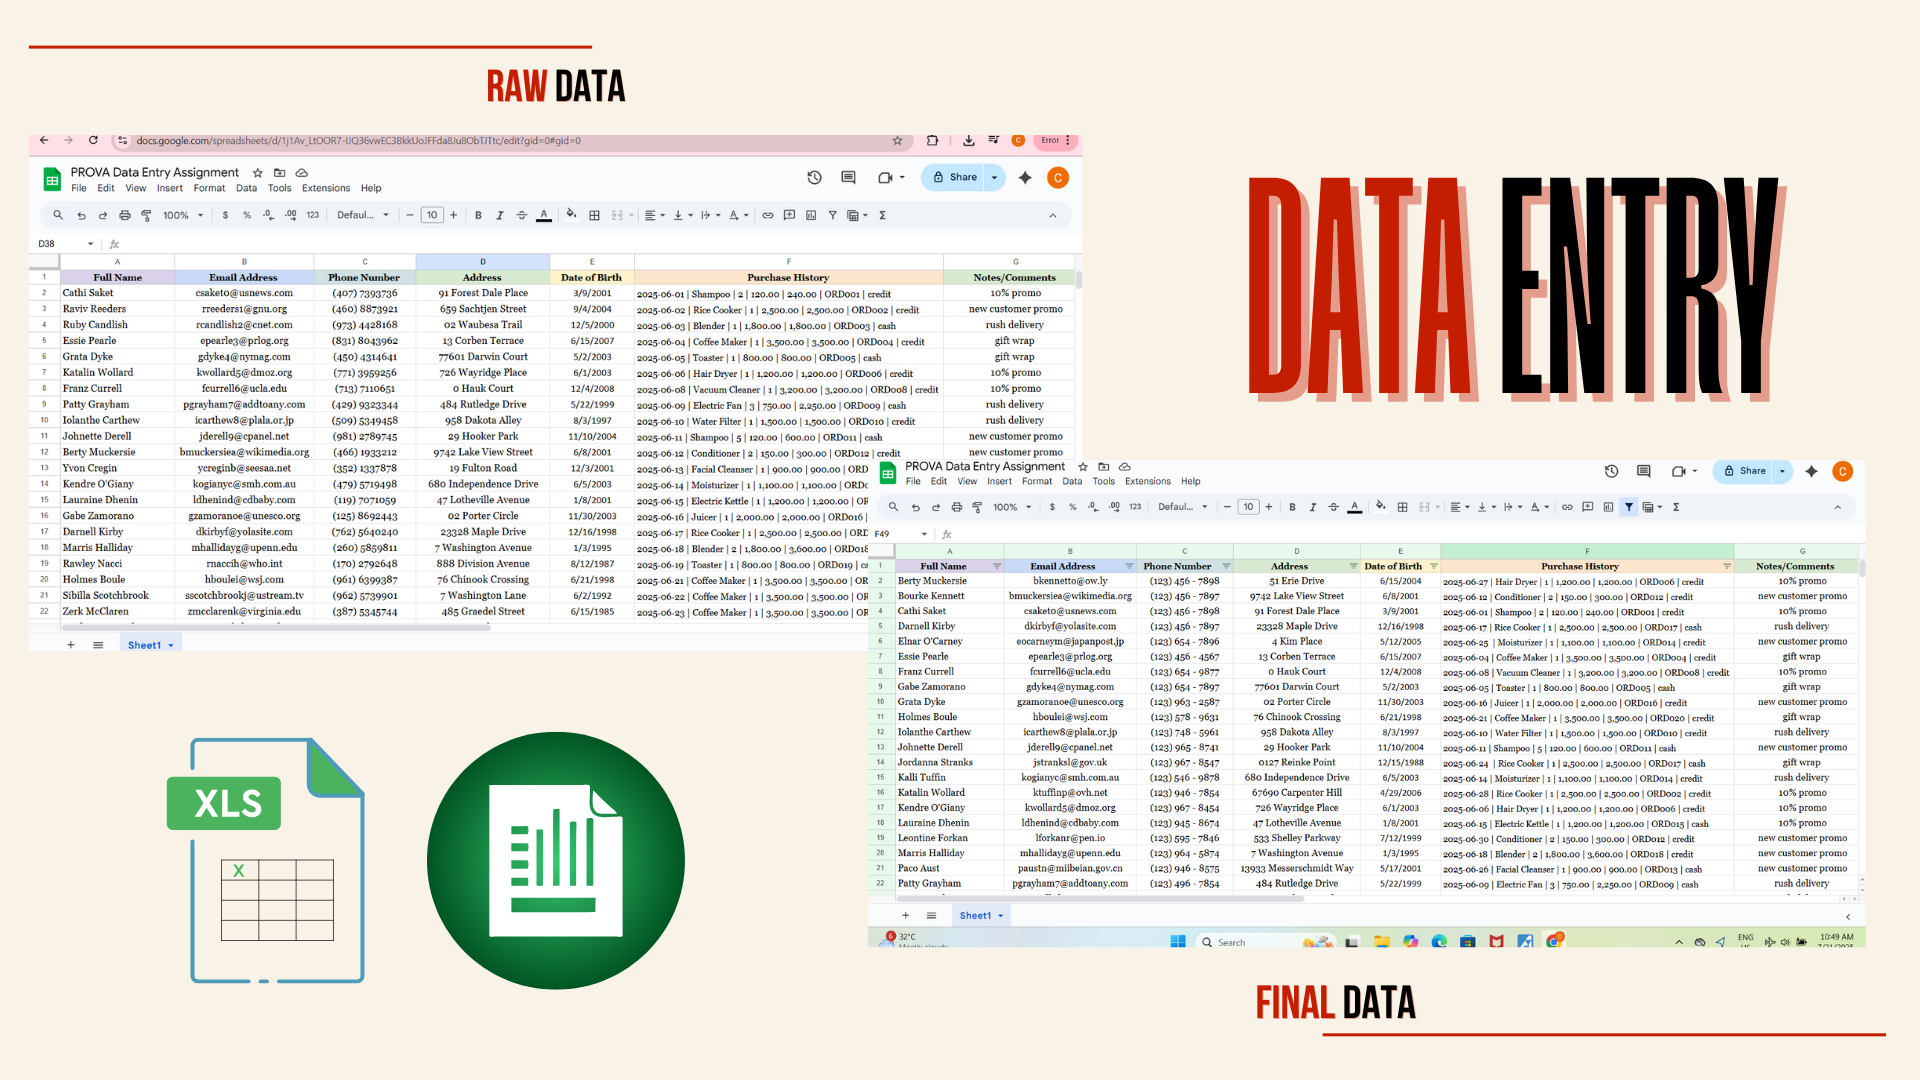Click Gemini spark icon in raw data window
Viewport: 1920px width, 1080px height.
(x=1025, y=177)
